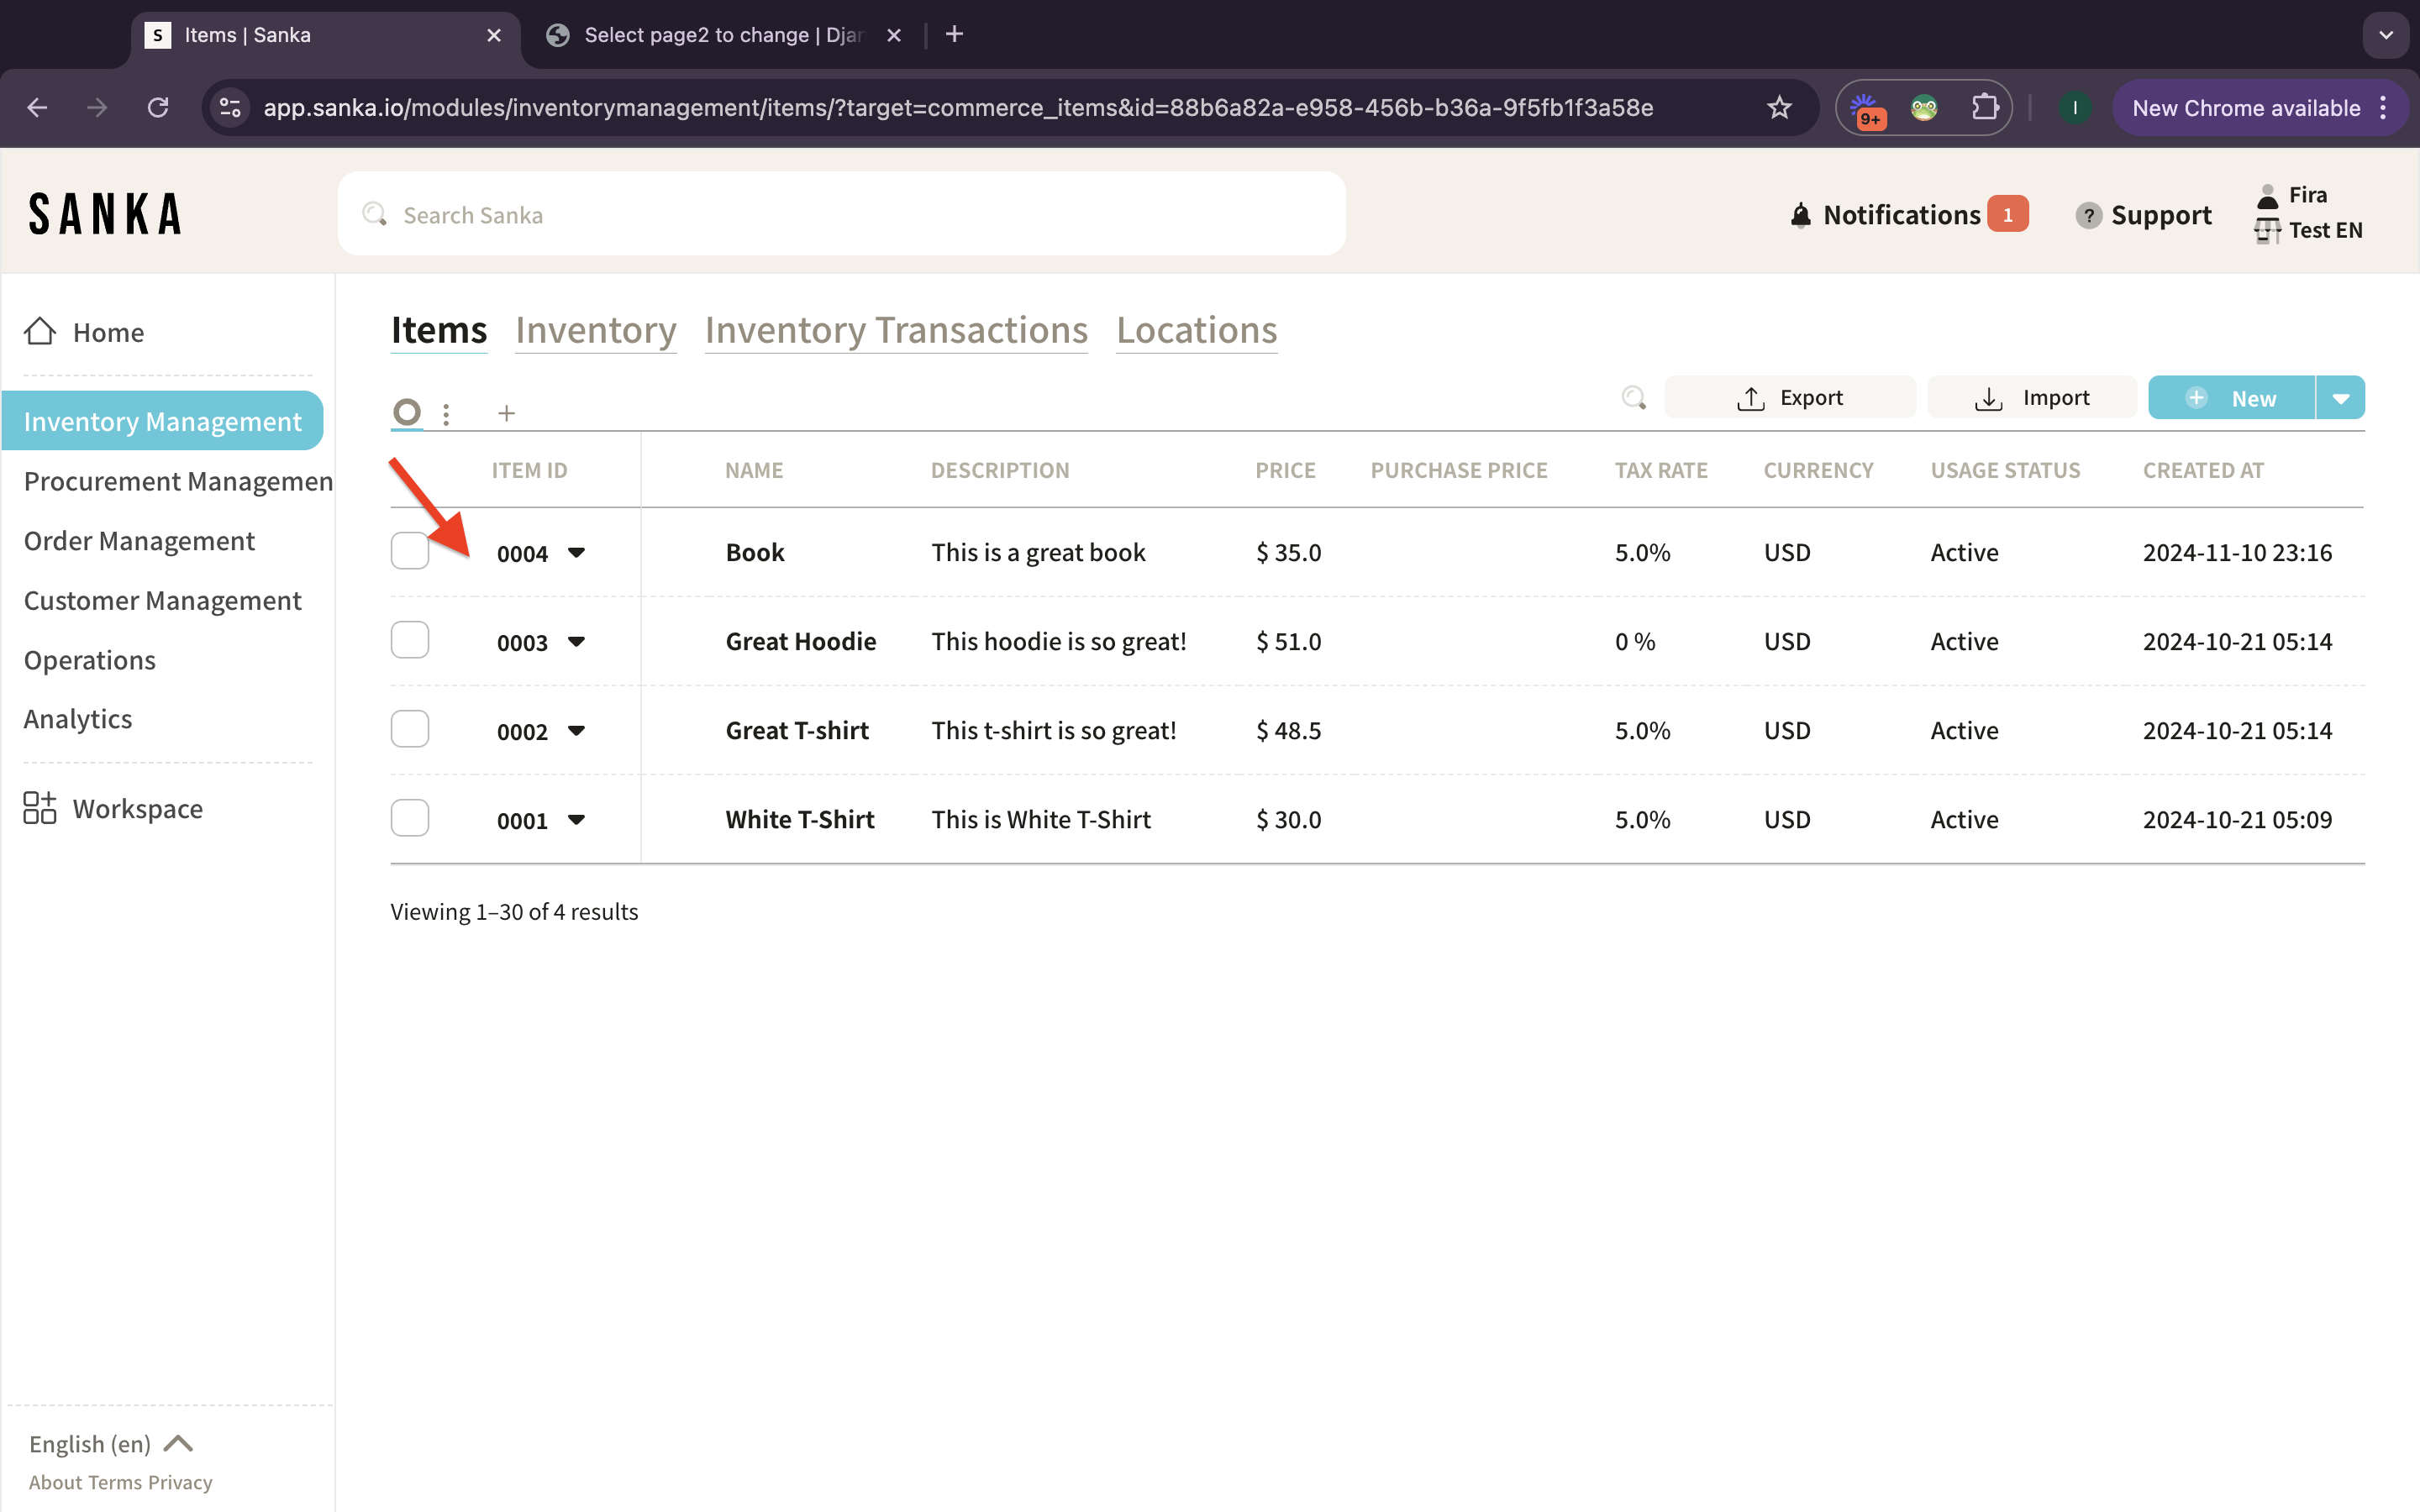Click the Home house icon in sidebar

point(40,332)
